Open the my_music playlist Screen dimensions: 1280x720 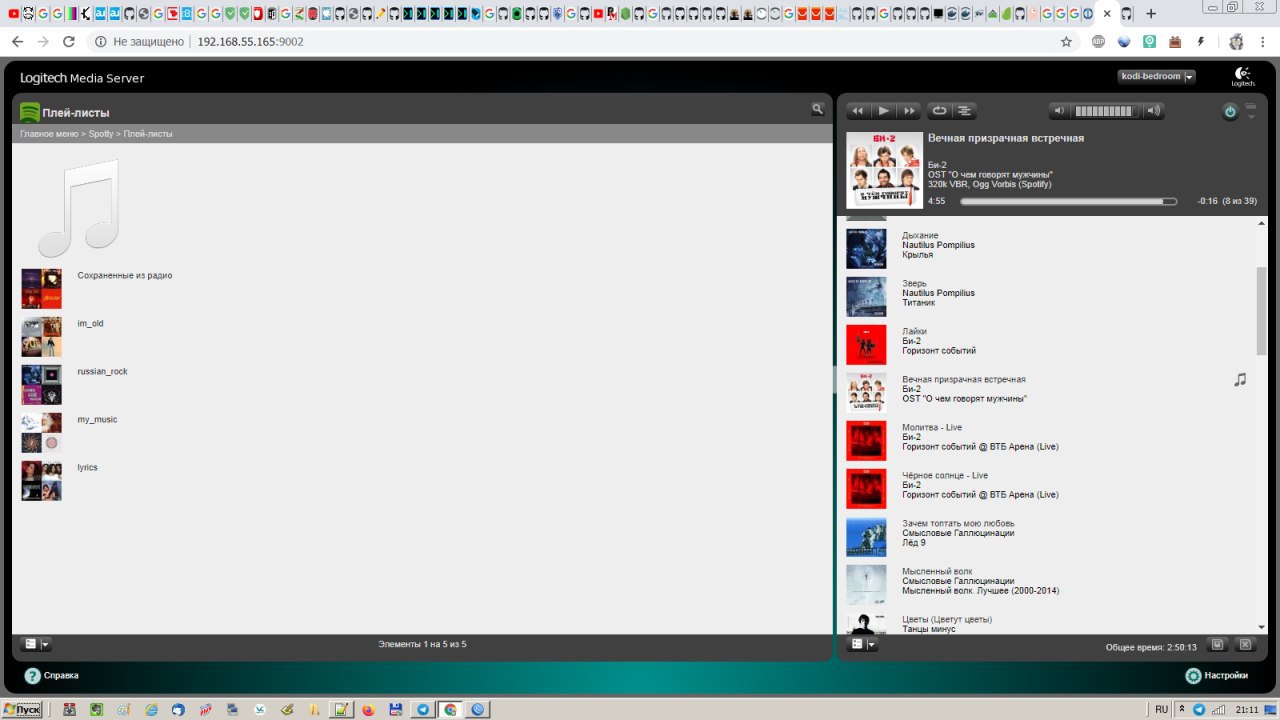coord(97,419)
